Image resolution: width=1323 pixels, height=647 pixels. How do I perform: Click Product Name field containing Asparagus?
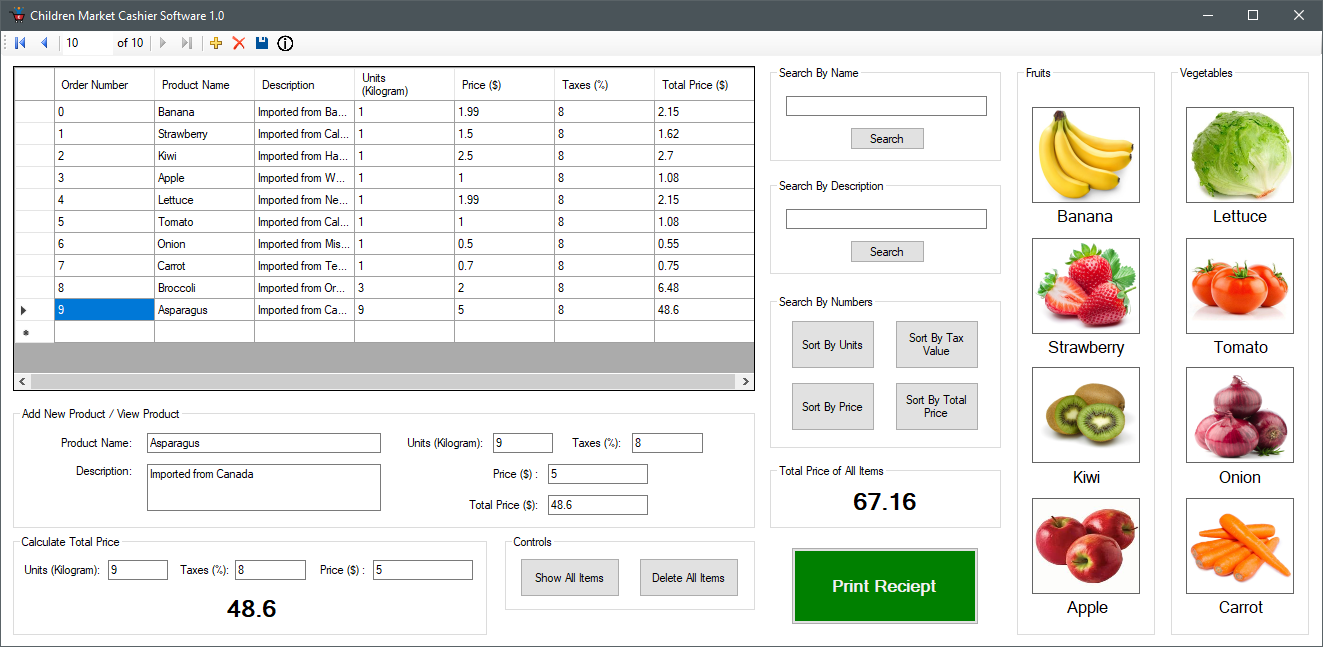coord(264,443)
